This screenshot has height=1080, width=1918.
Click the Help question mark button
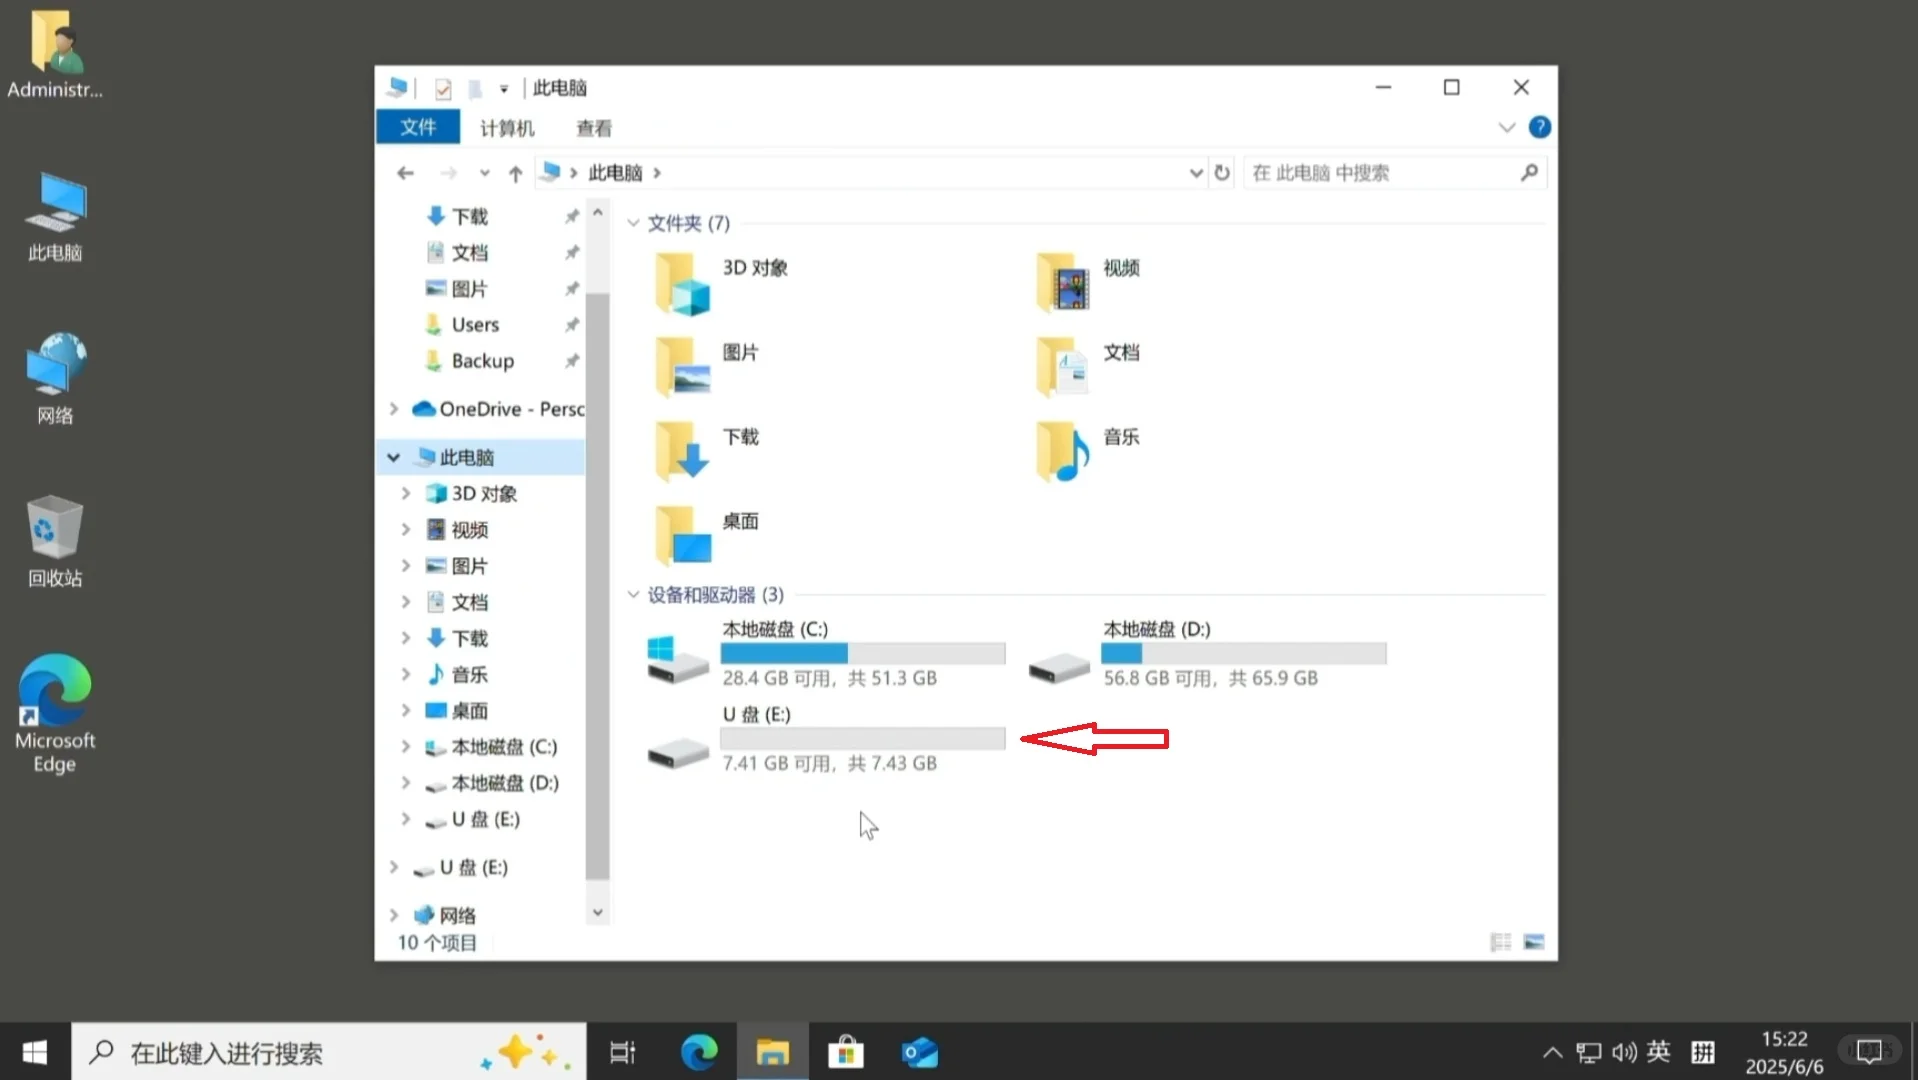1541,127
